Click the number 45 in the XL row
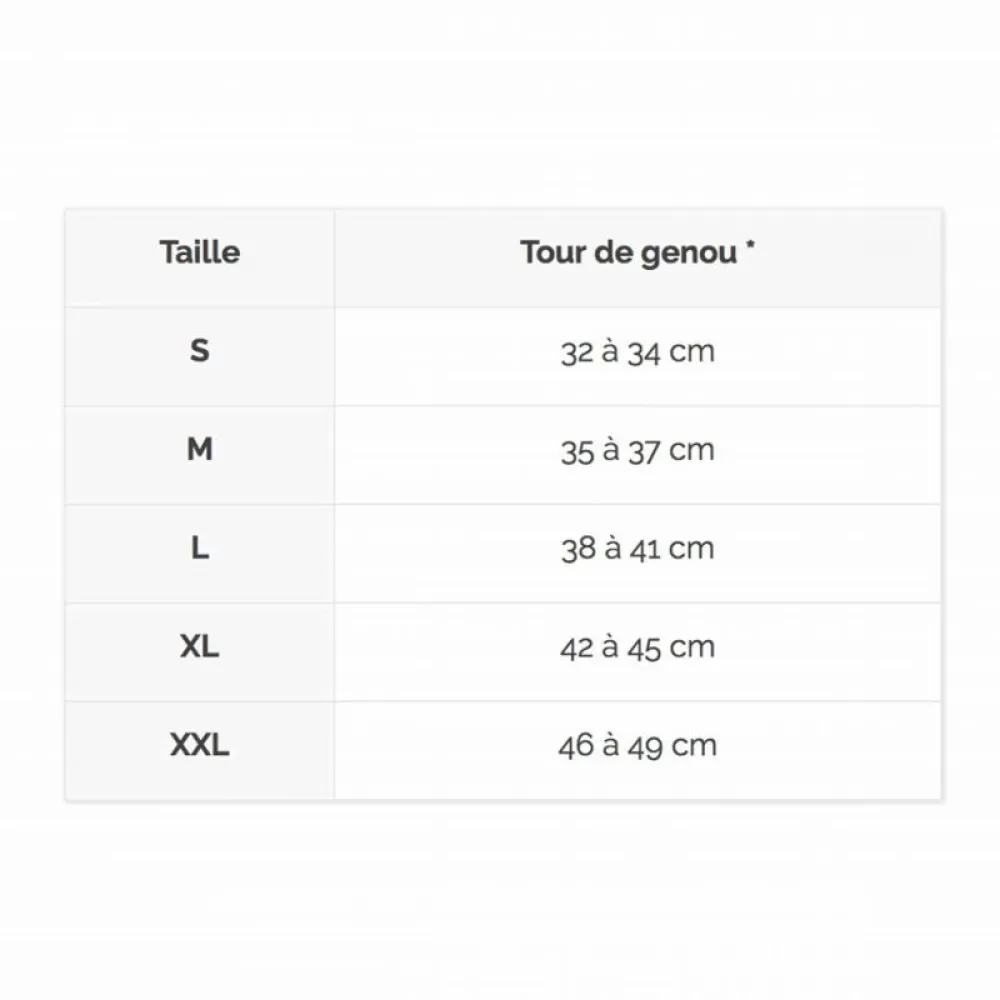The image size is (1000, 1000). coord(643,648)
